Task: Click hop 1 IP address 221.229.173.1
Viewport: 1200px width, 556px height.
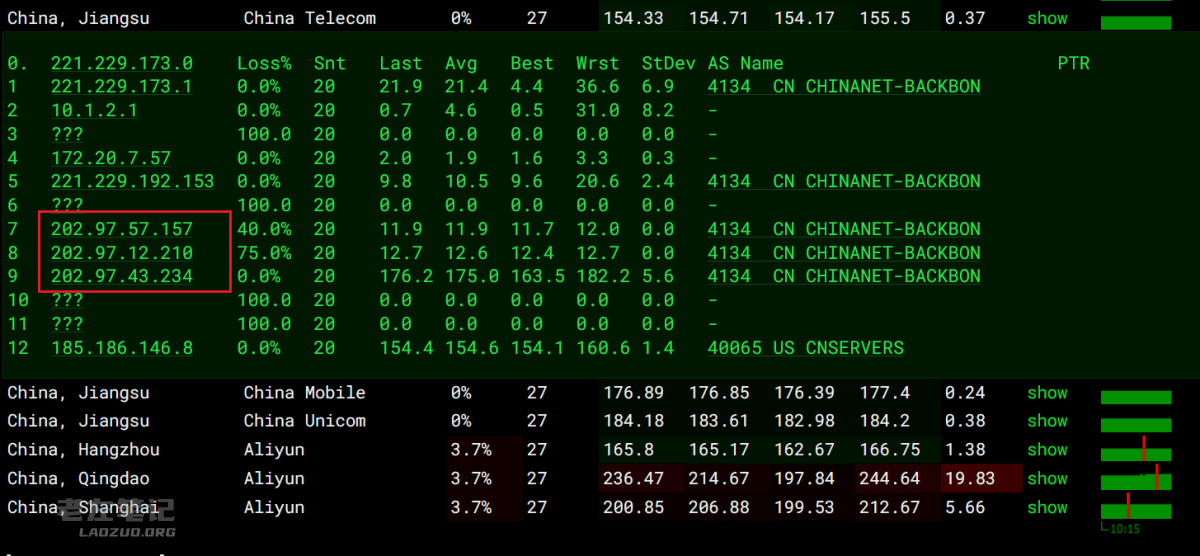Action: coord(122,87)
